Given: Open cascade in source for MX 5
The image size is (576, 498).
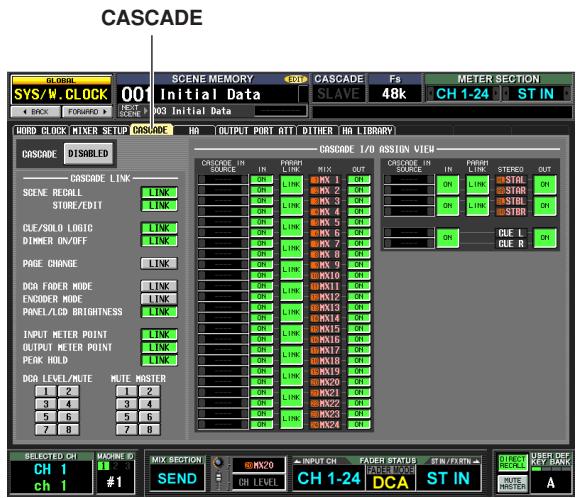Looking at the screenshot, I should point(223,222).
